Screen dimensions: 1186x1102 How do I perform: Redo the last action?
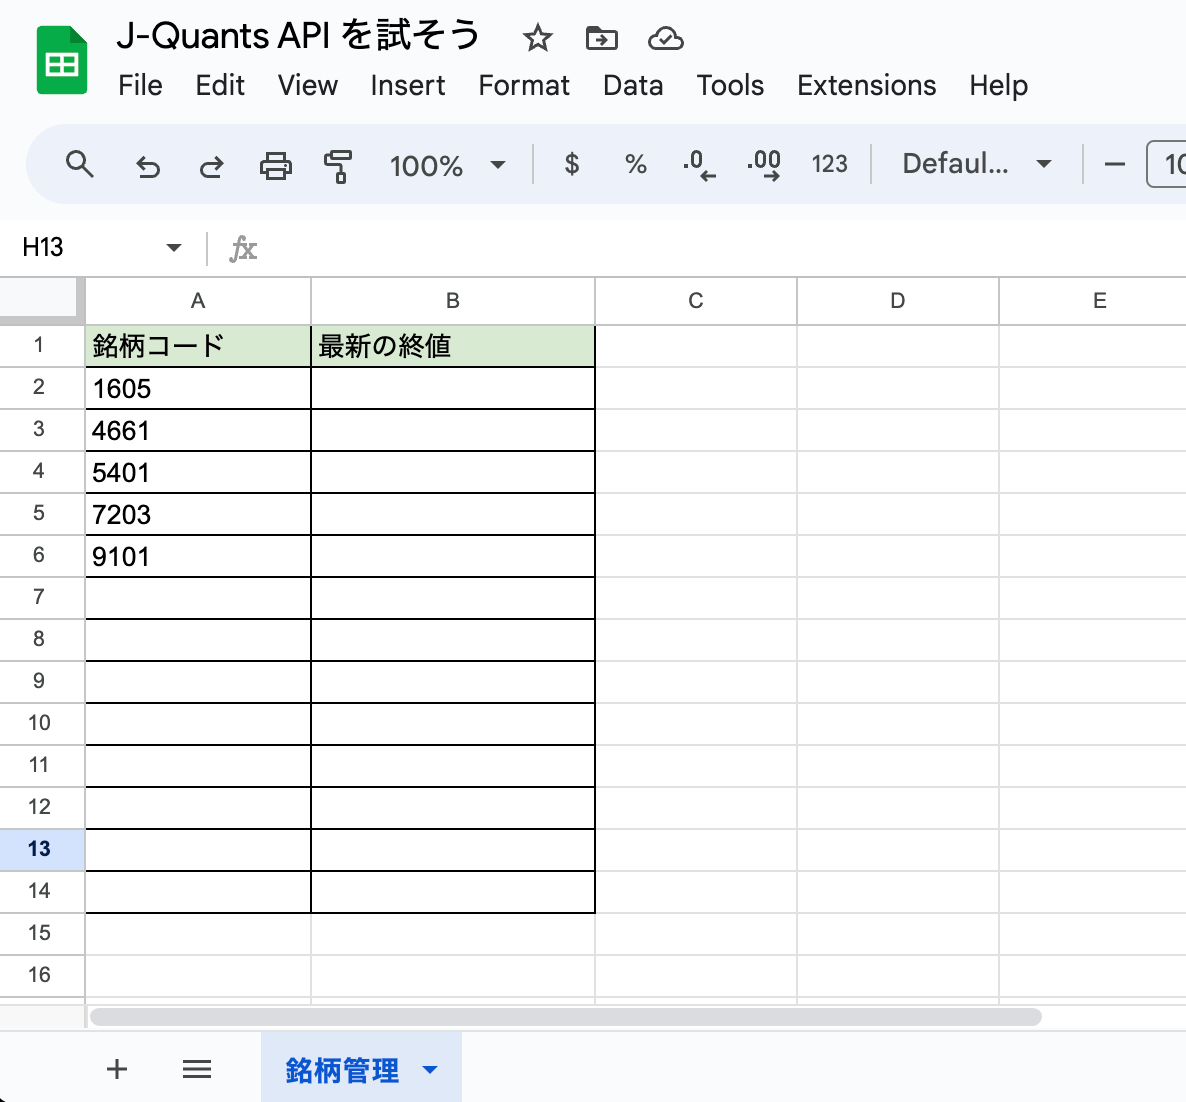[x=211, y=165]
